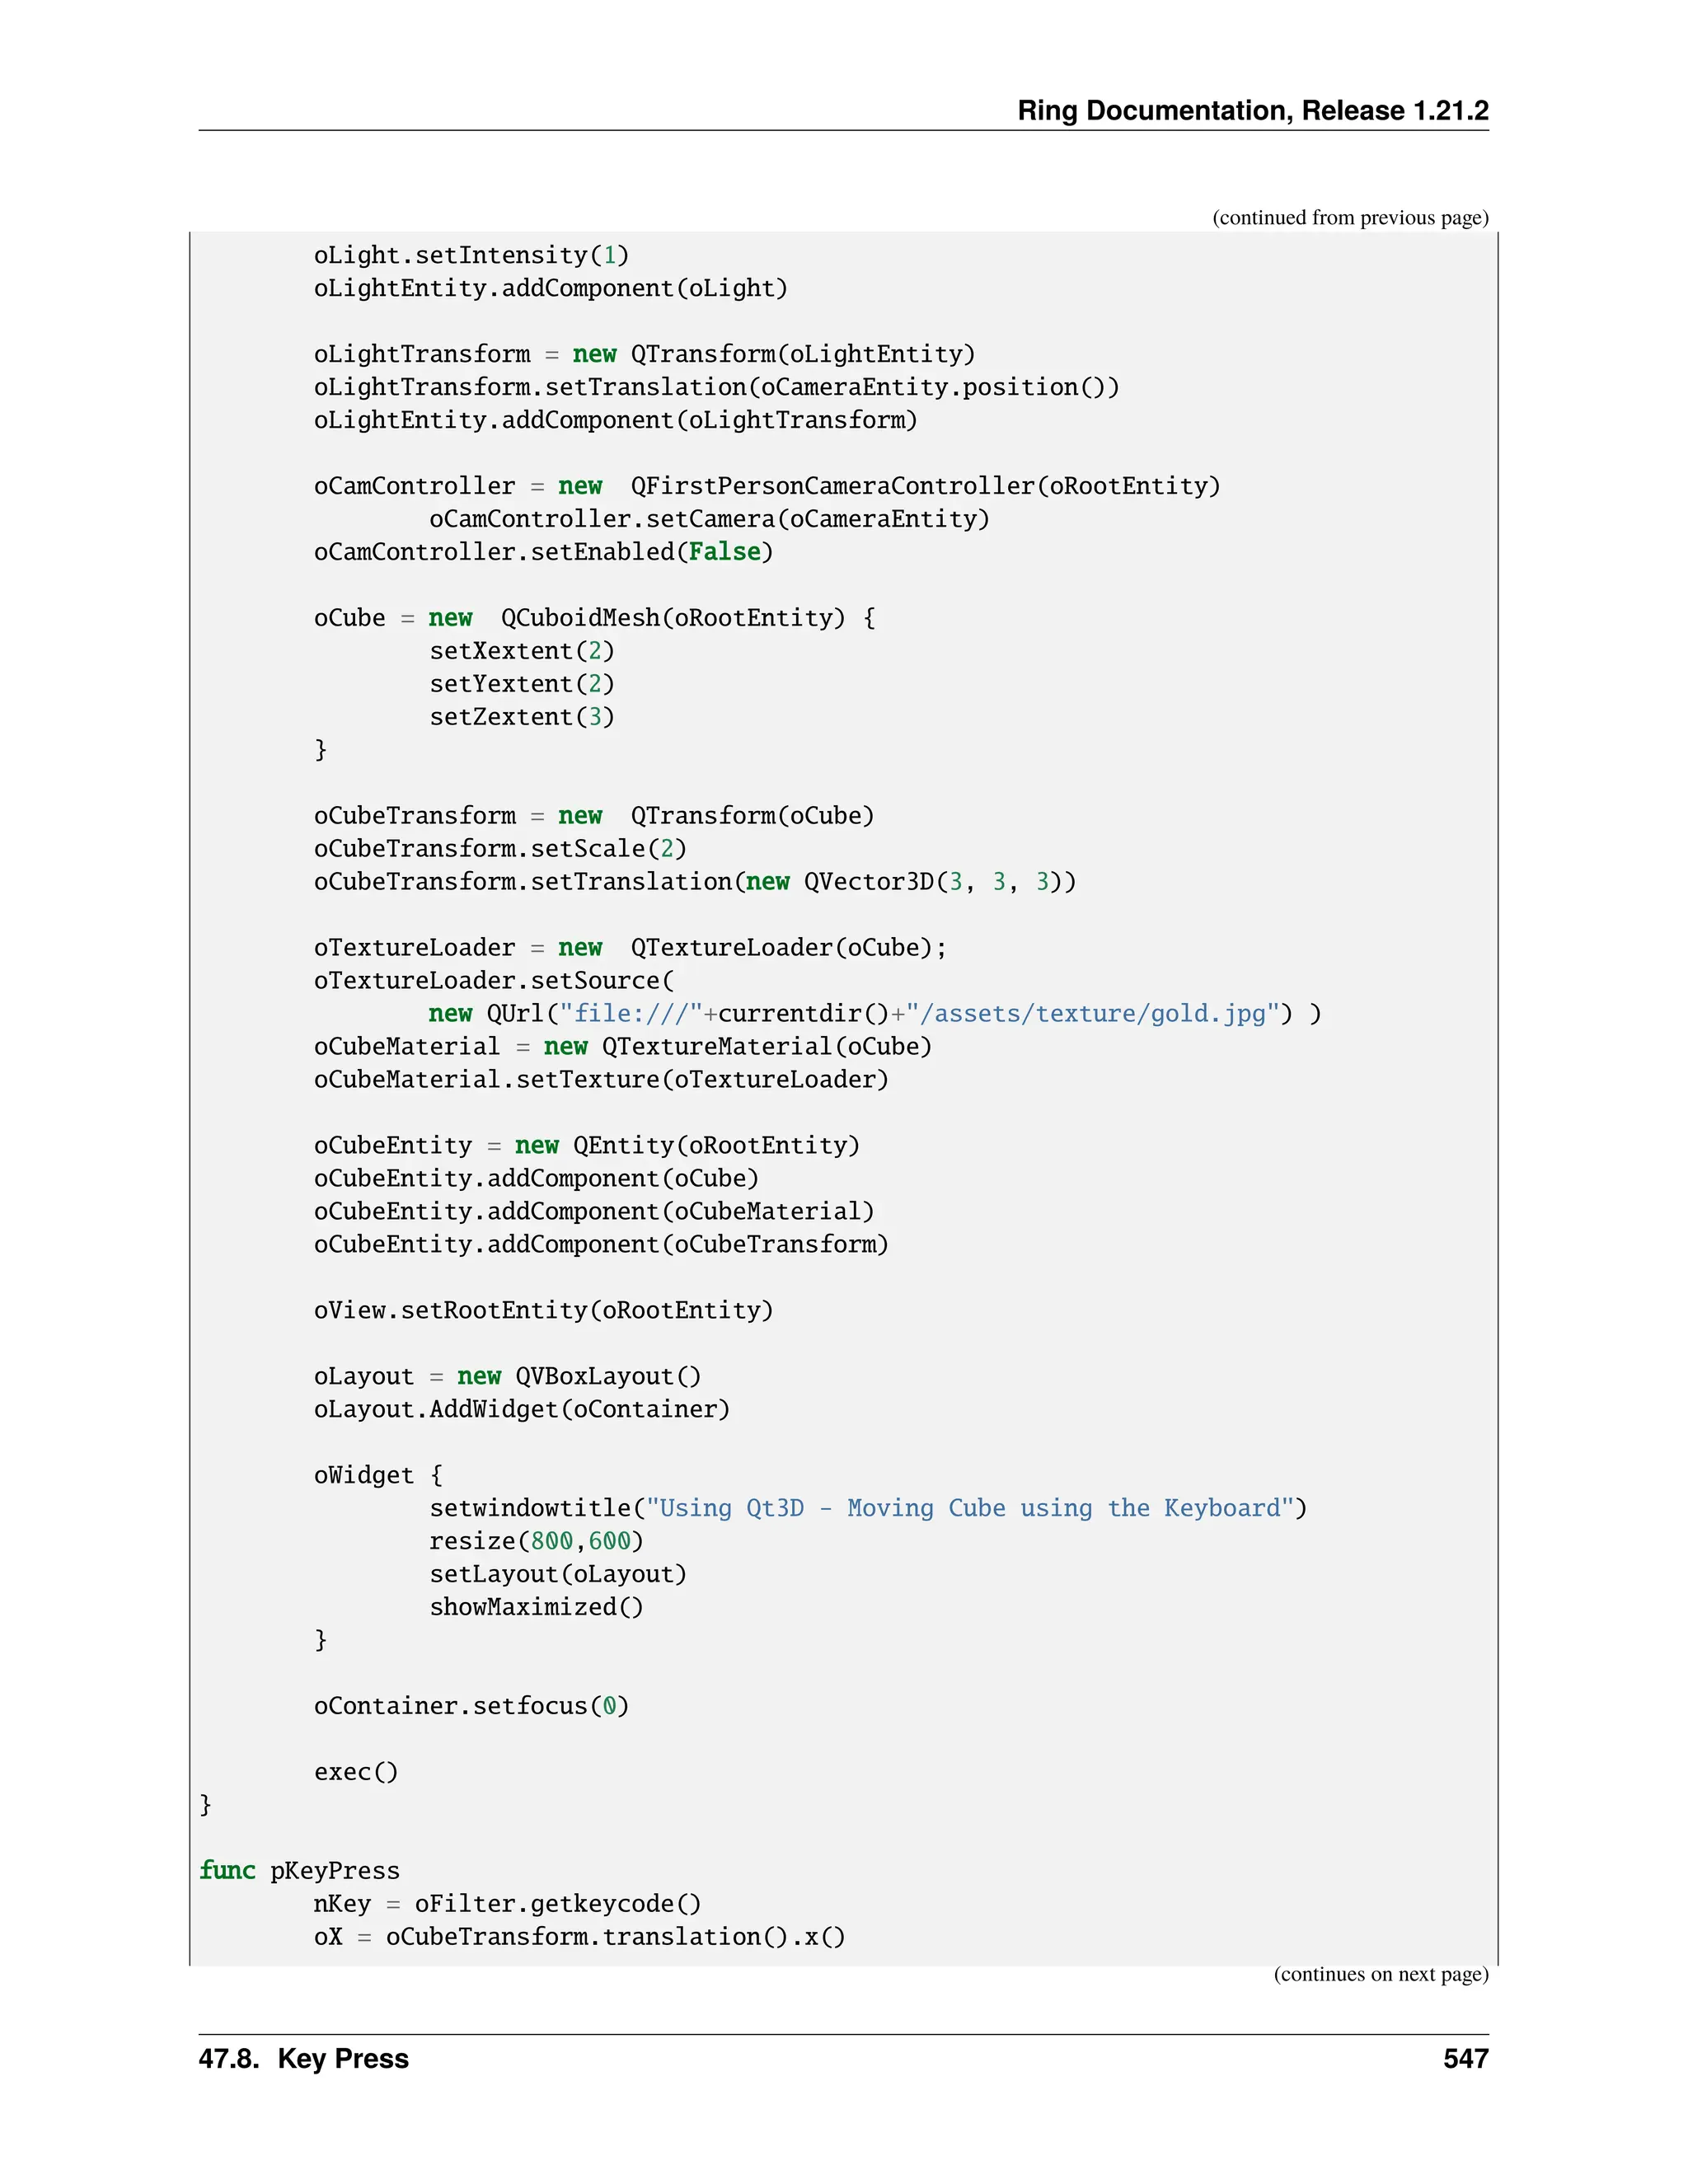This screenshot has height=2184, width=1688.
Task: Click the Ring Documentation header title
Action: pyautogui.click(x=1252, y=110)
